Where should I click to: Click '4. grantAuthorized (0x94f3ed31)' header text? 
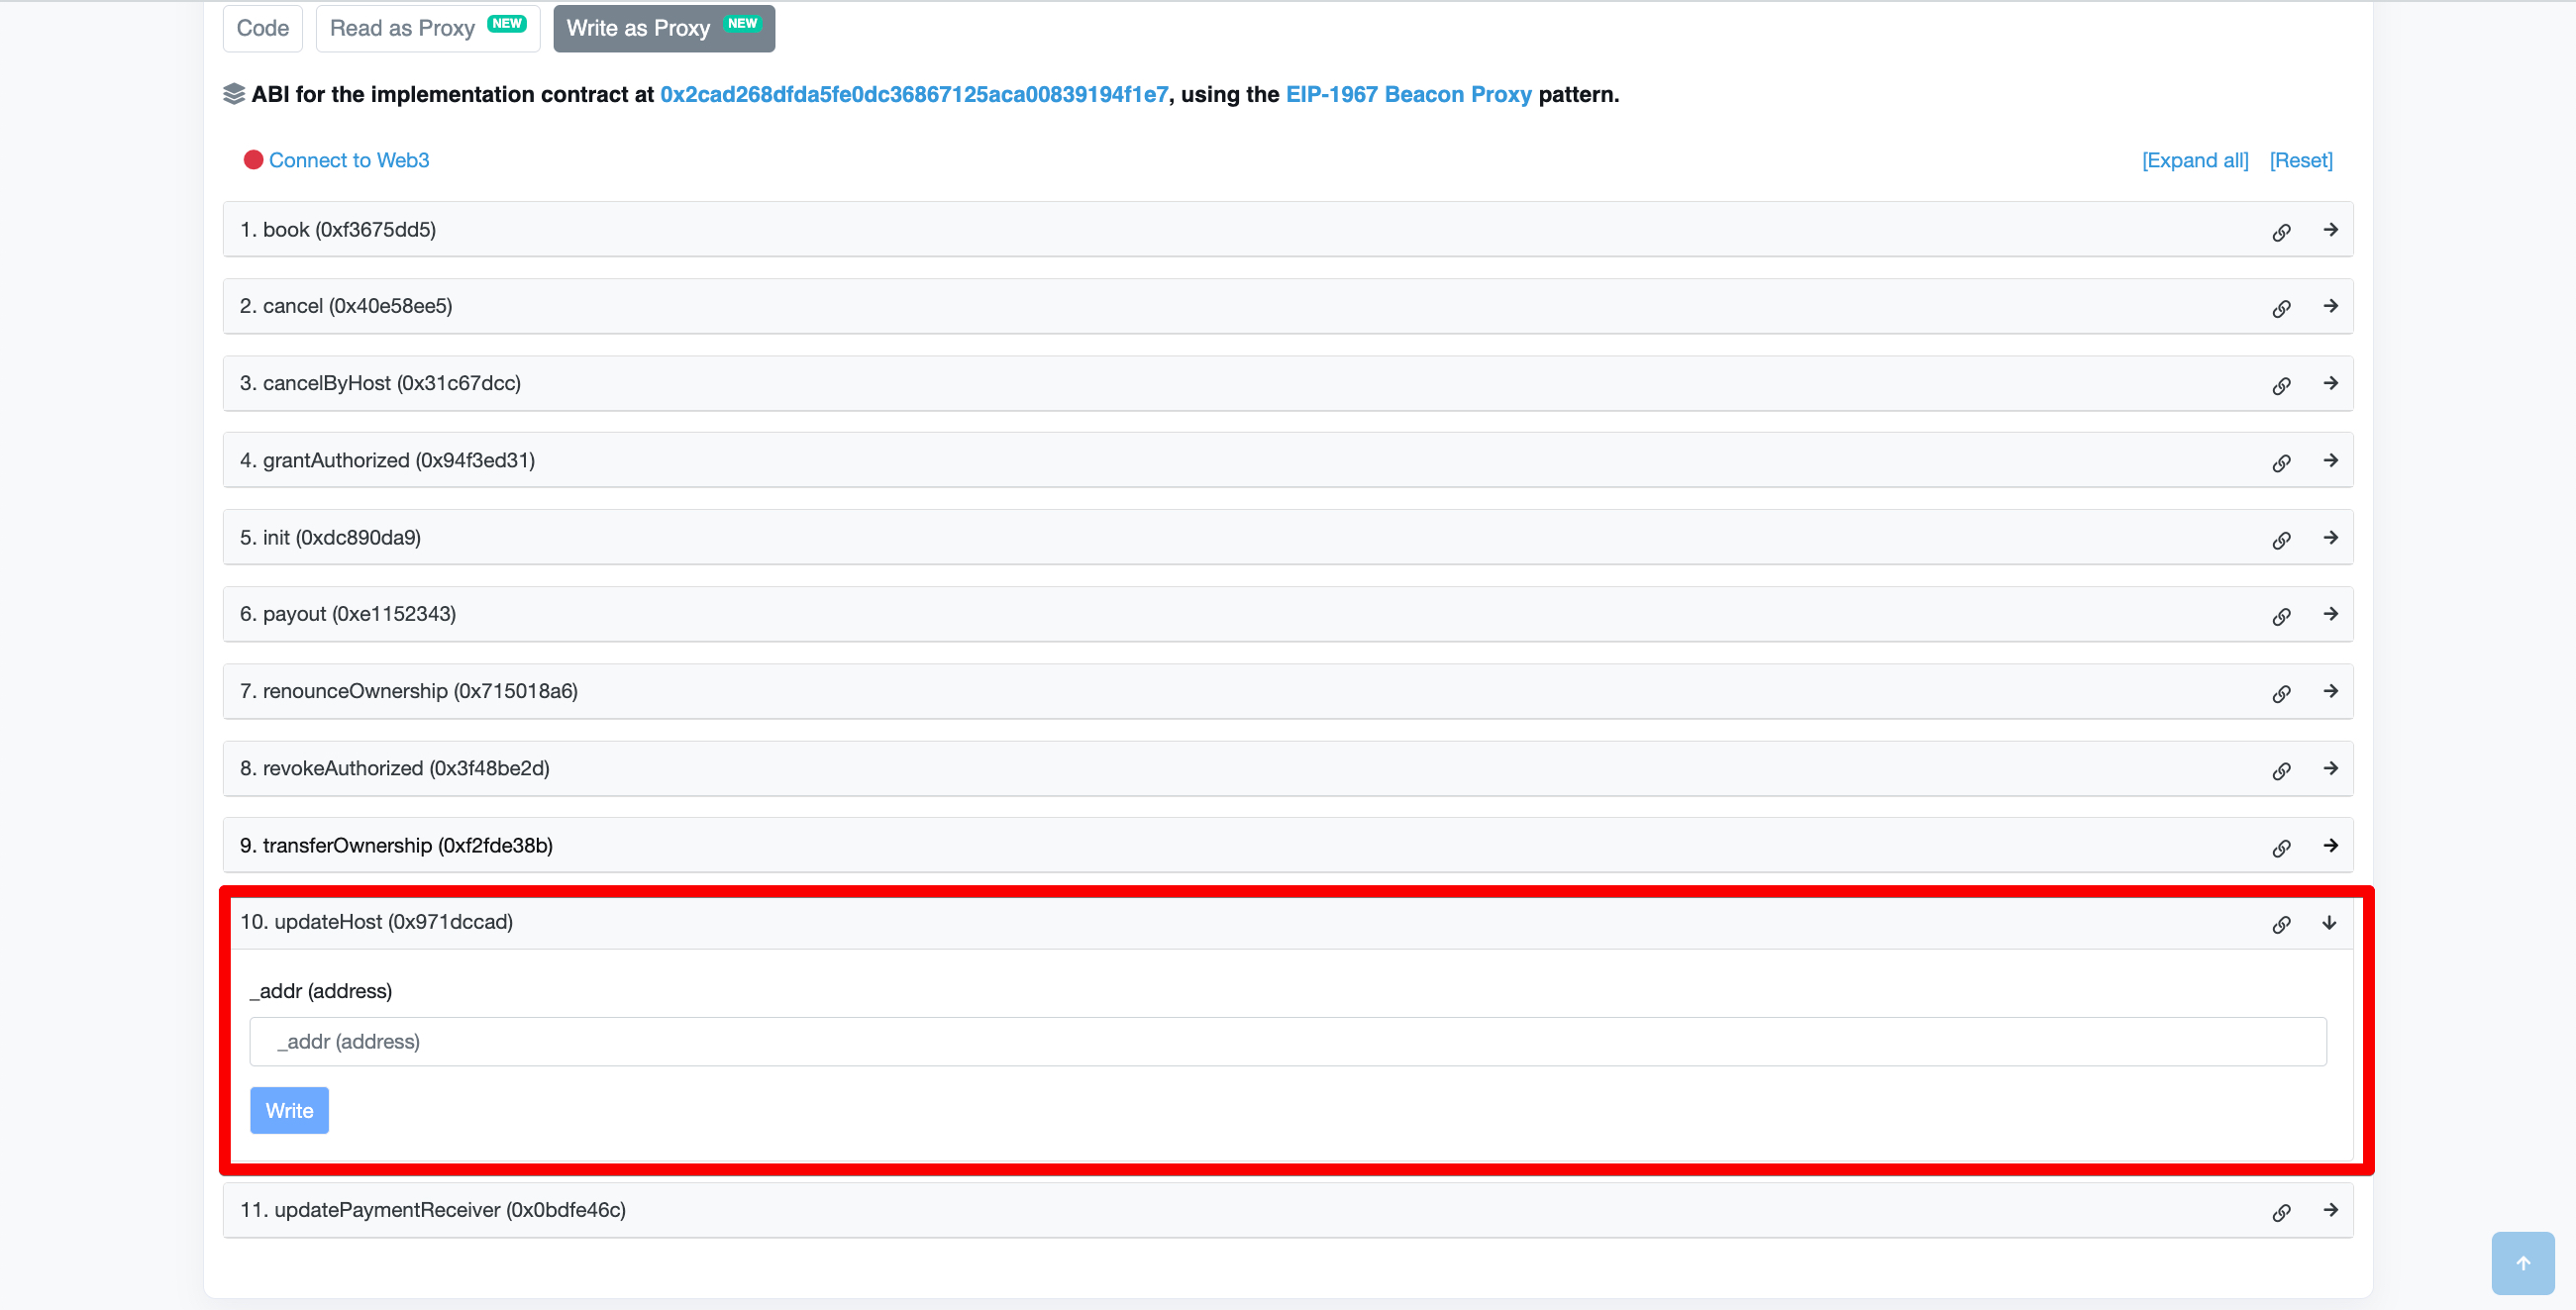pyautogui.click(x=387, y=459)
